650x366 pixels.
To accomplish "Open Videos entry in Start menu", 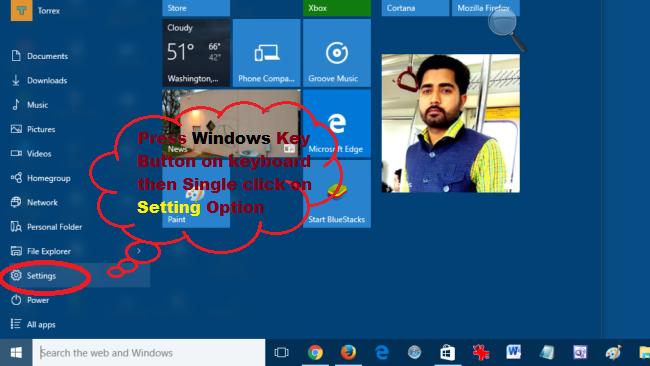I will pyautogui.click(x=31, y=154).
